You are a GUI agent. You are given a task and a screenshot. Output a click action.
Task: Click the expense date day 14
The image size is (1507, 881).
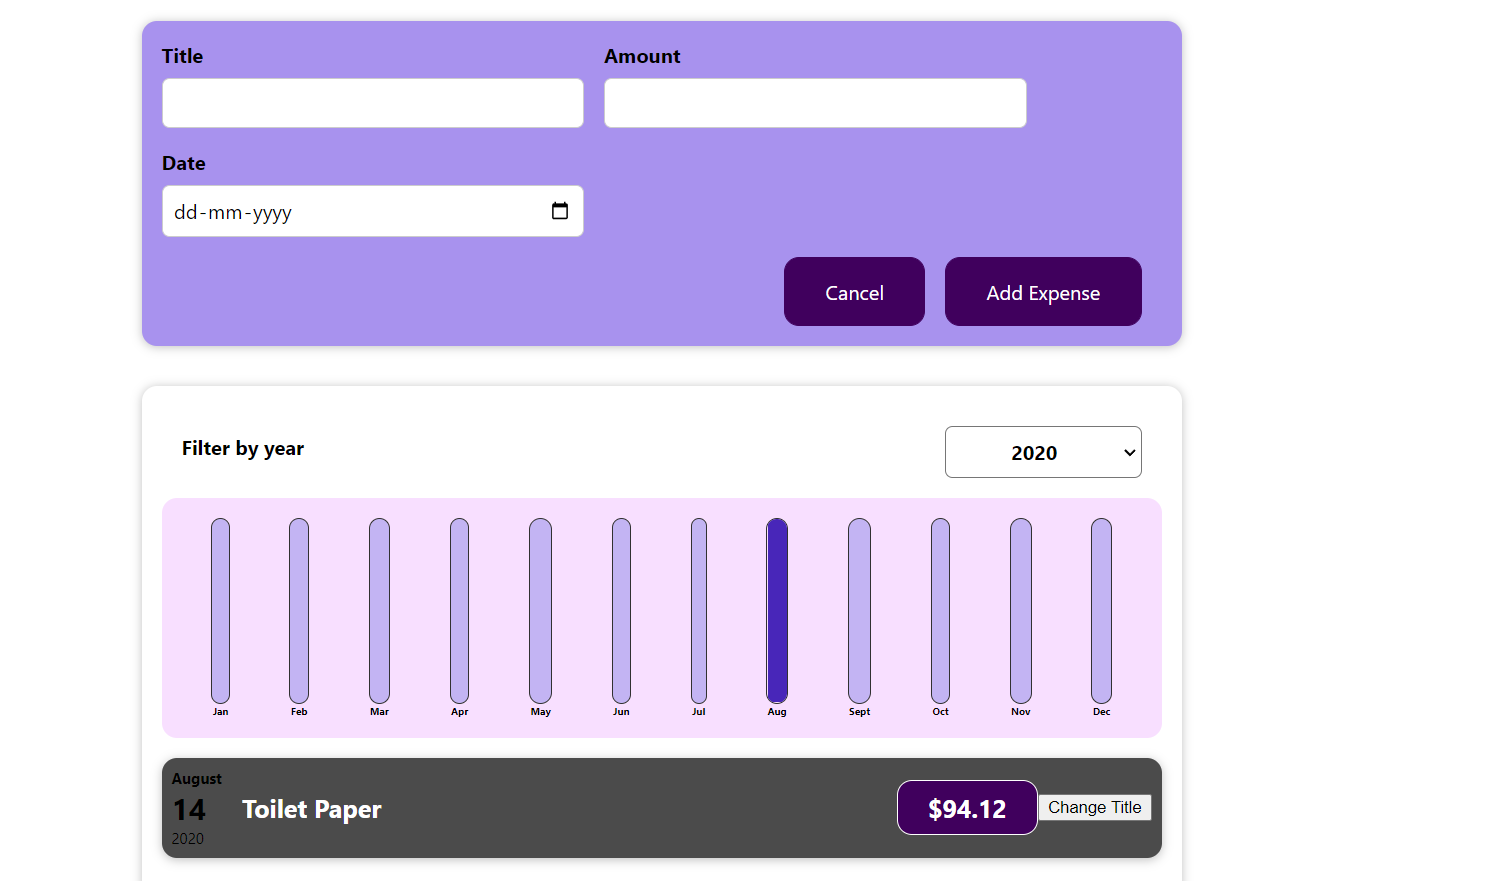pyautogui.click(x=189, y=810)
